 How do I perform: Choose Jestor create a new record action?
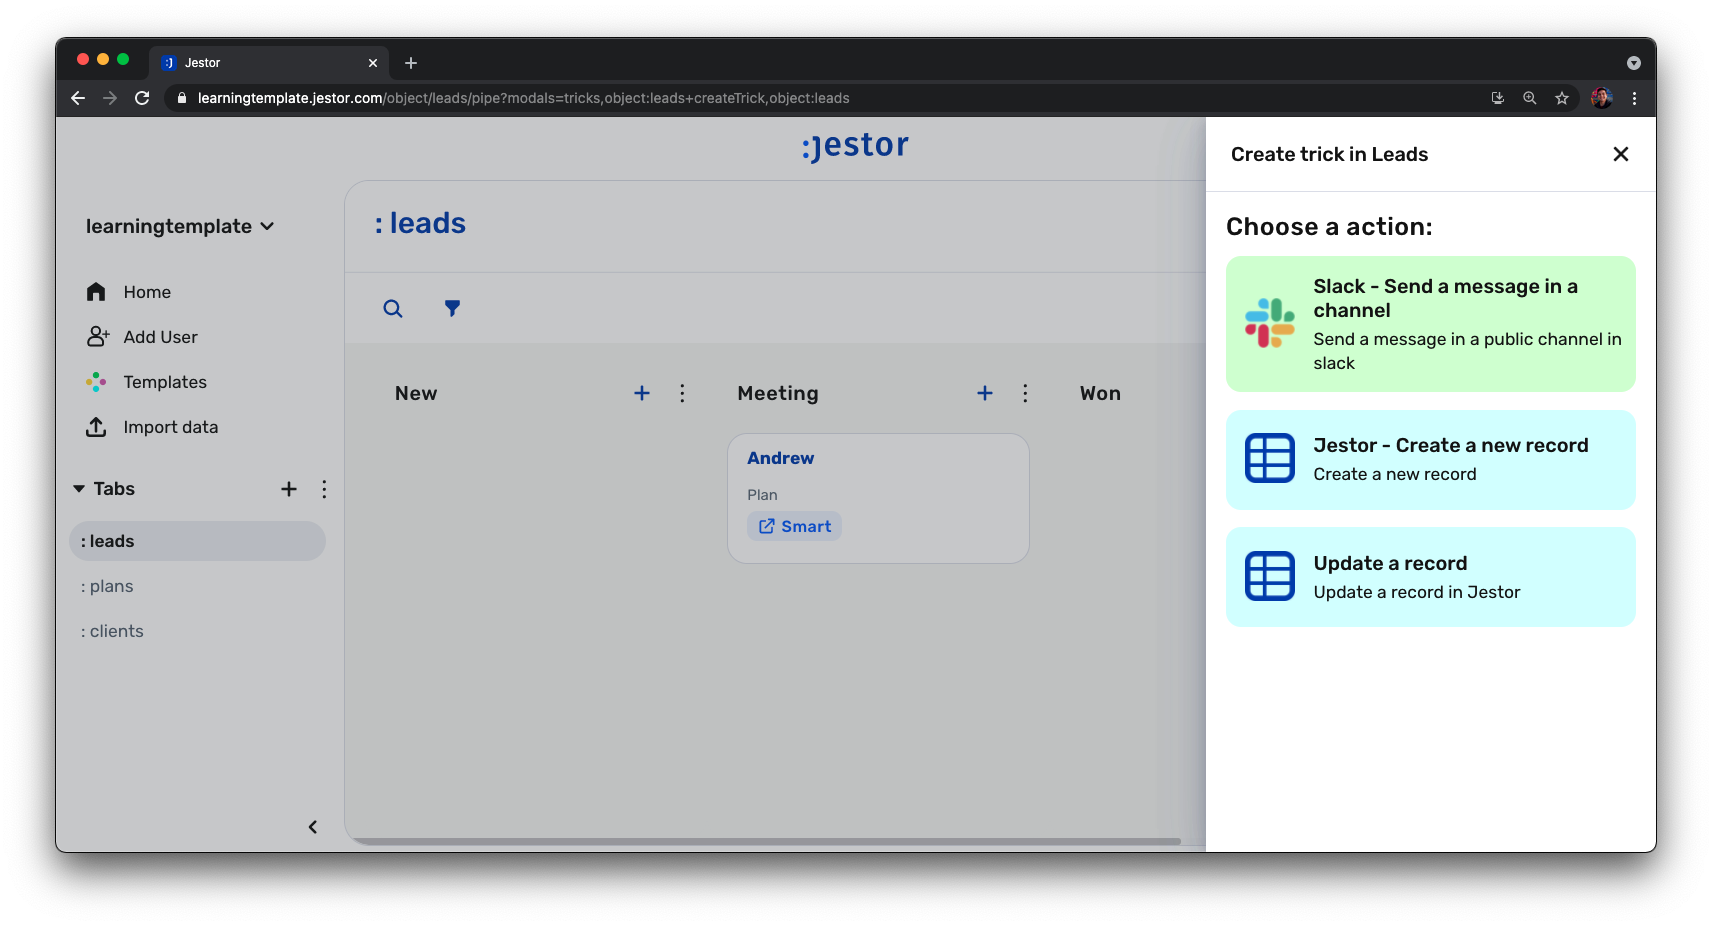tap(1431, 459)
